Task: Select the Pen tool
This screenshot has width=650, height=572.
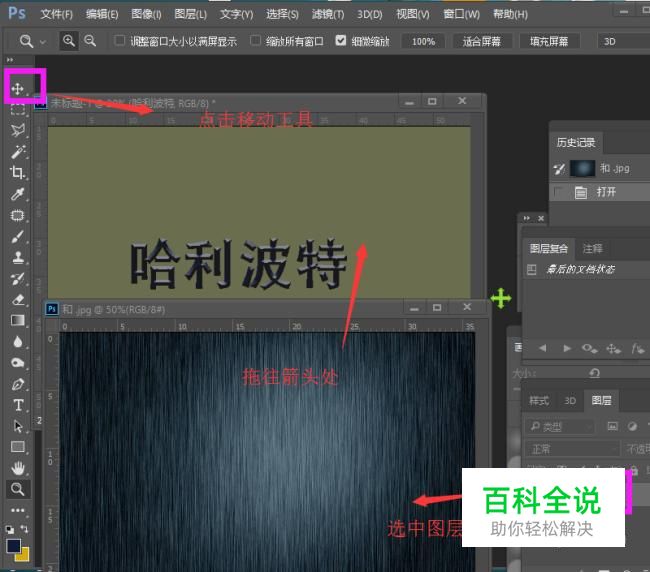Action: coord(17,384)
